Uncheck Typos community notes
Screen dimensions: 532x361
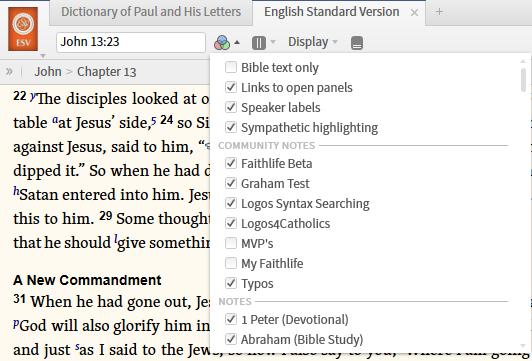(231, 283)
